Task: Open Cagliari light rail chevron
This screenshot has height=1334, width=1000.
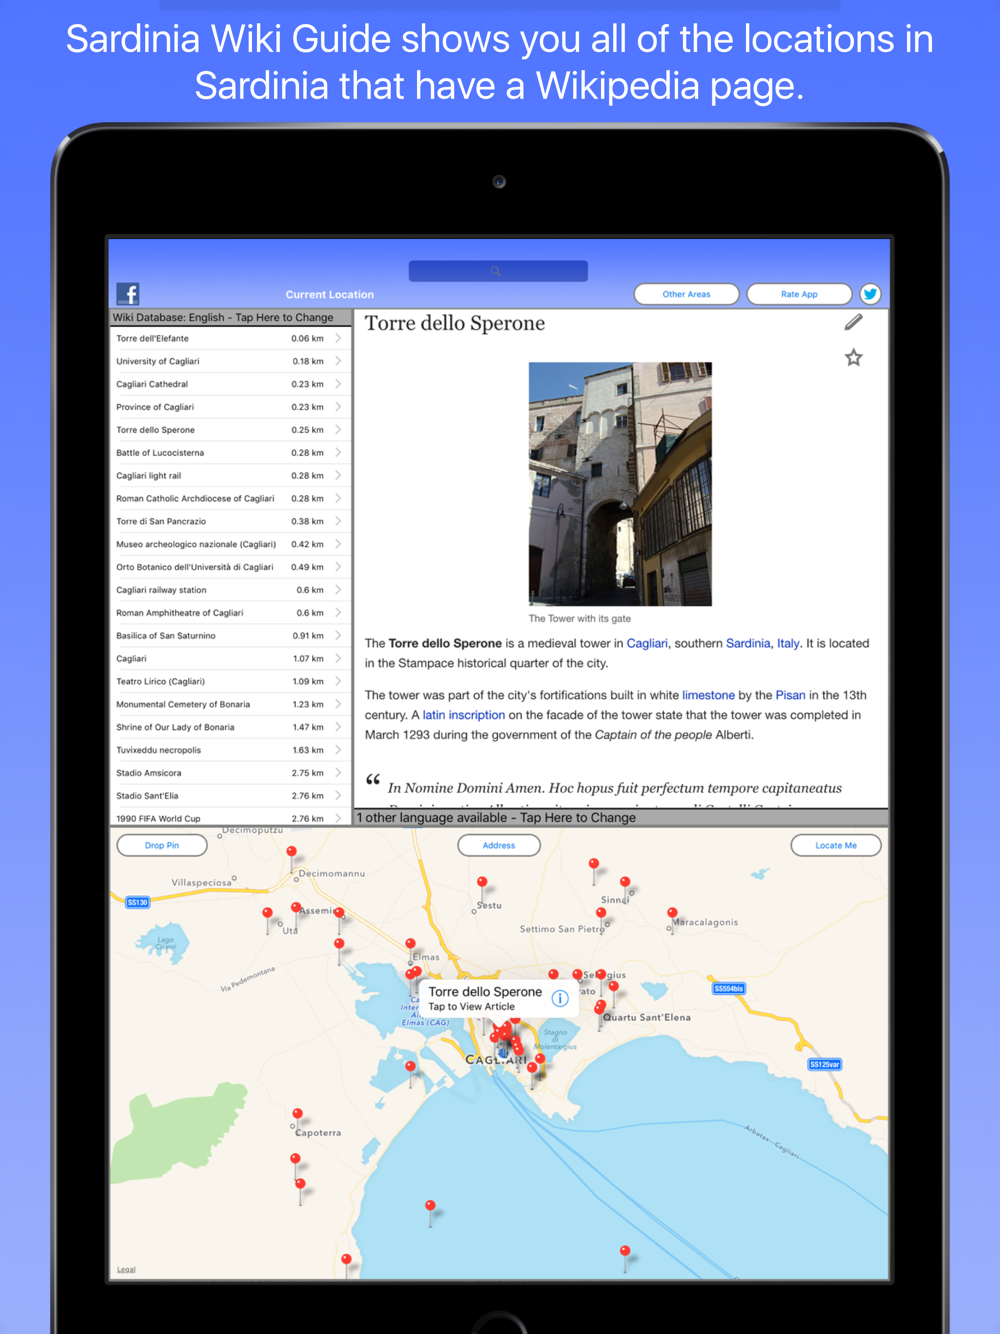Action: pyautogui.click(x=338, y=476)
